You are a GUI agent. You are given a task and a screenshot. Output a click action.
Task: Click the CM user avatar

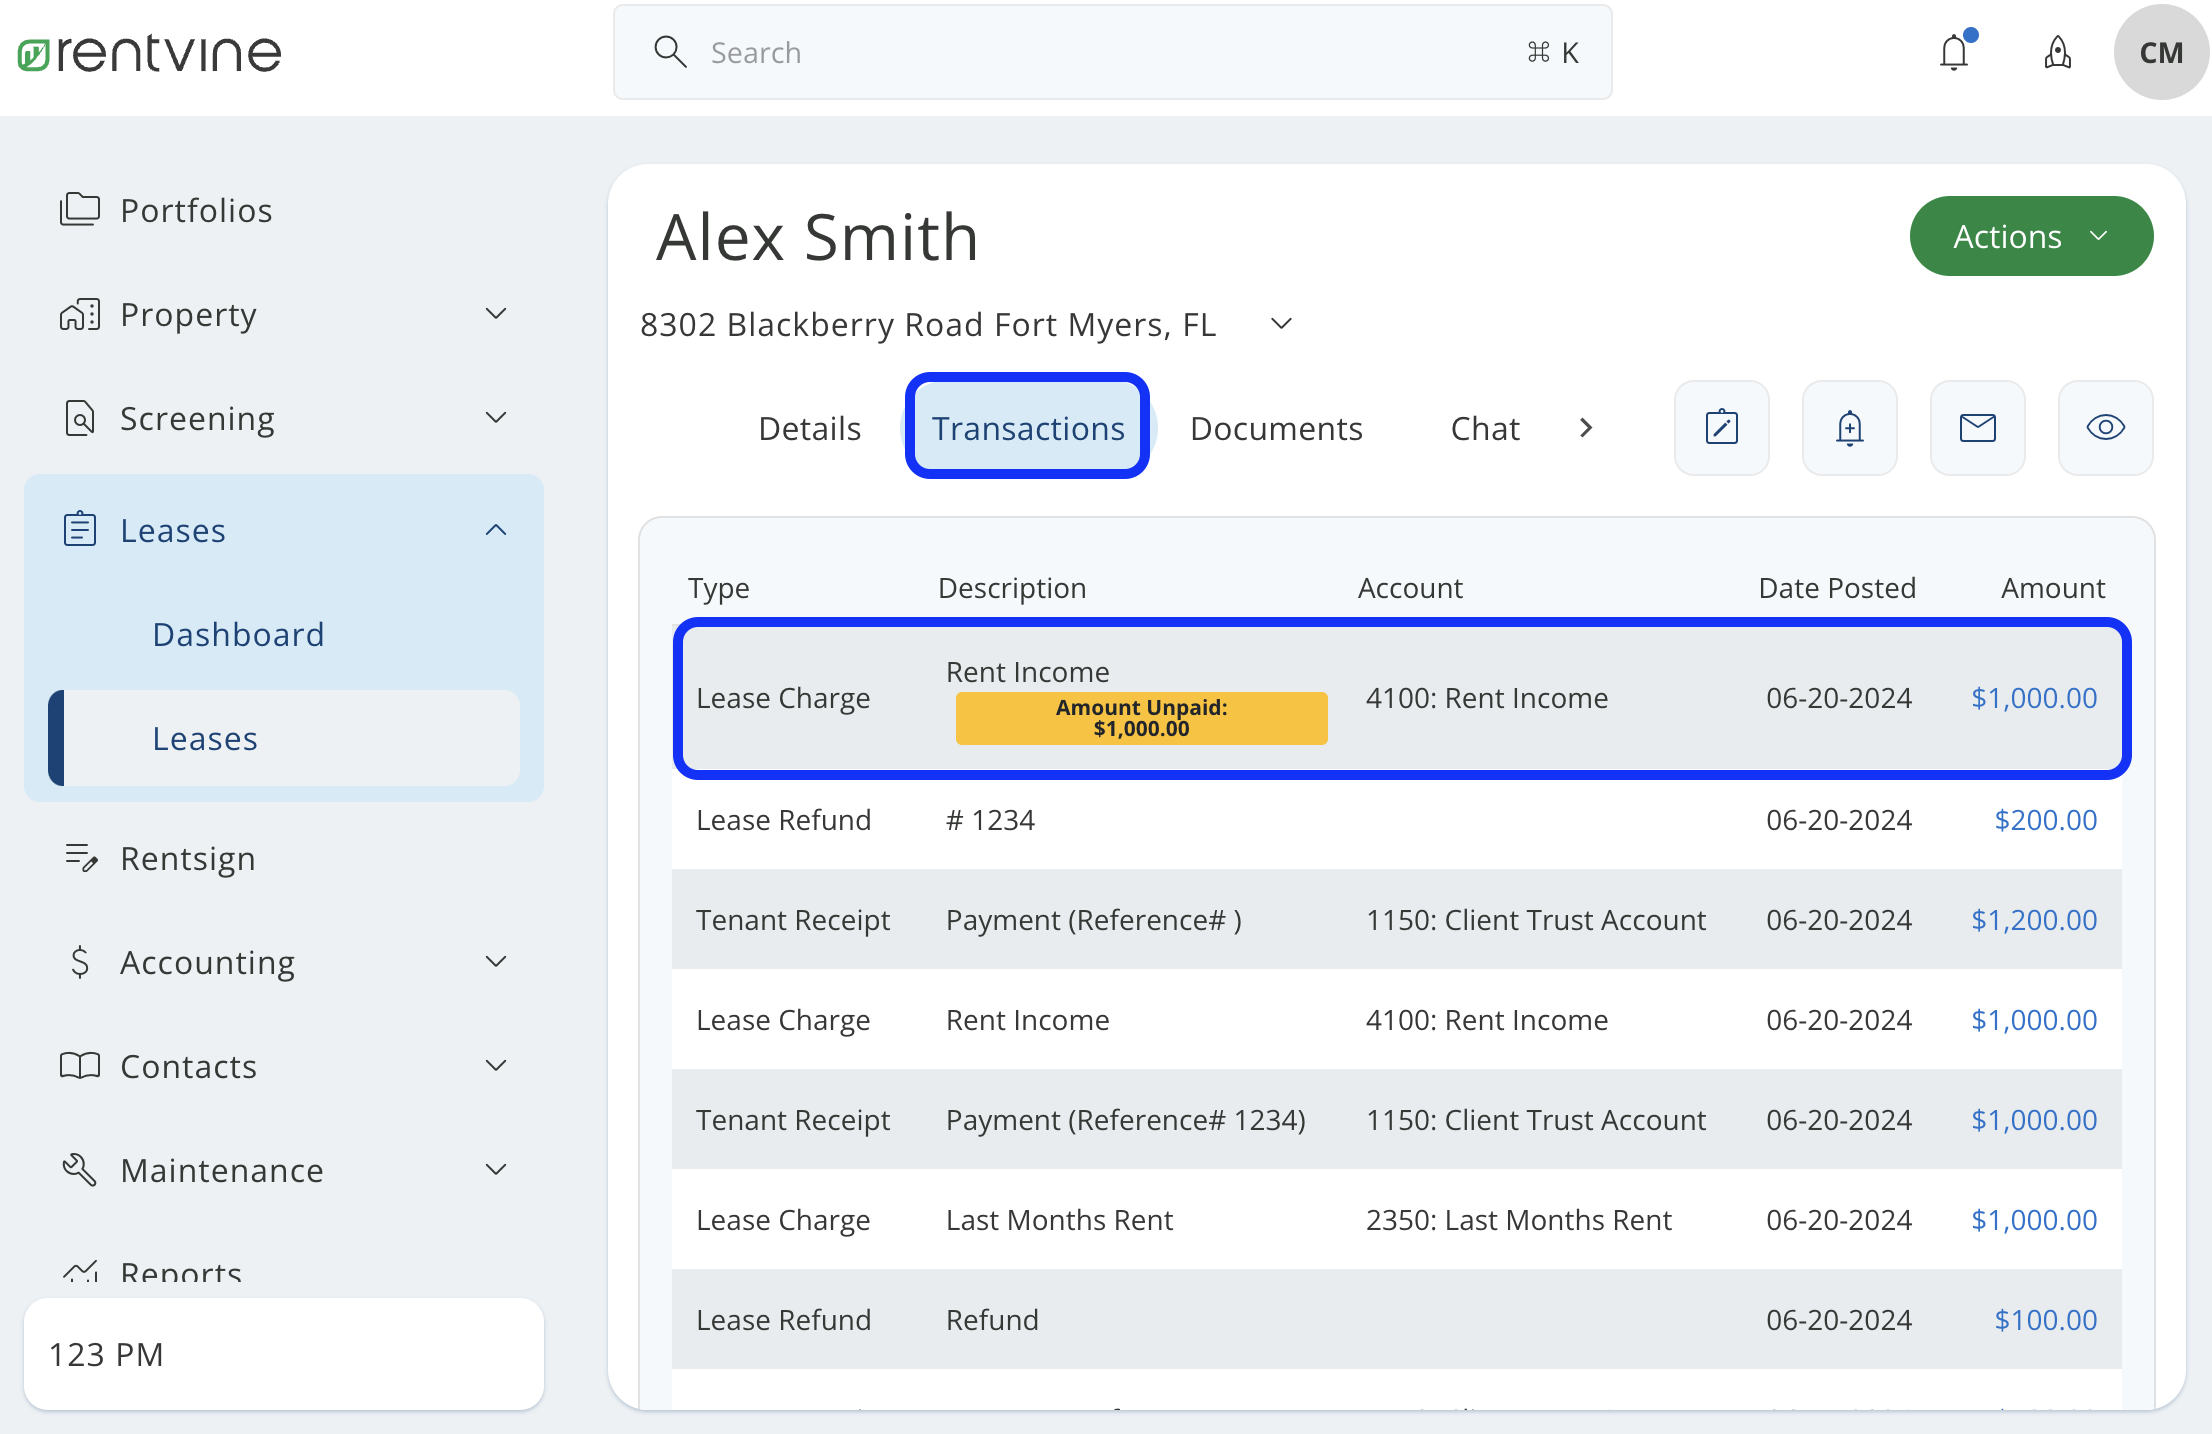click(x=2160, y=52)
